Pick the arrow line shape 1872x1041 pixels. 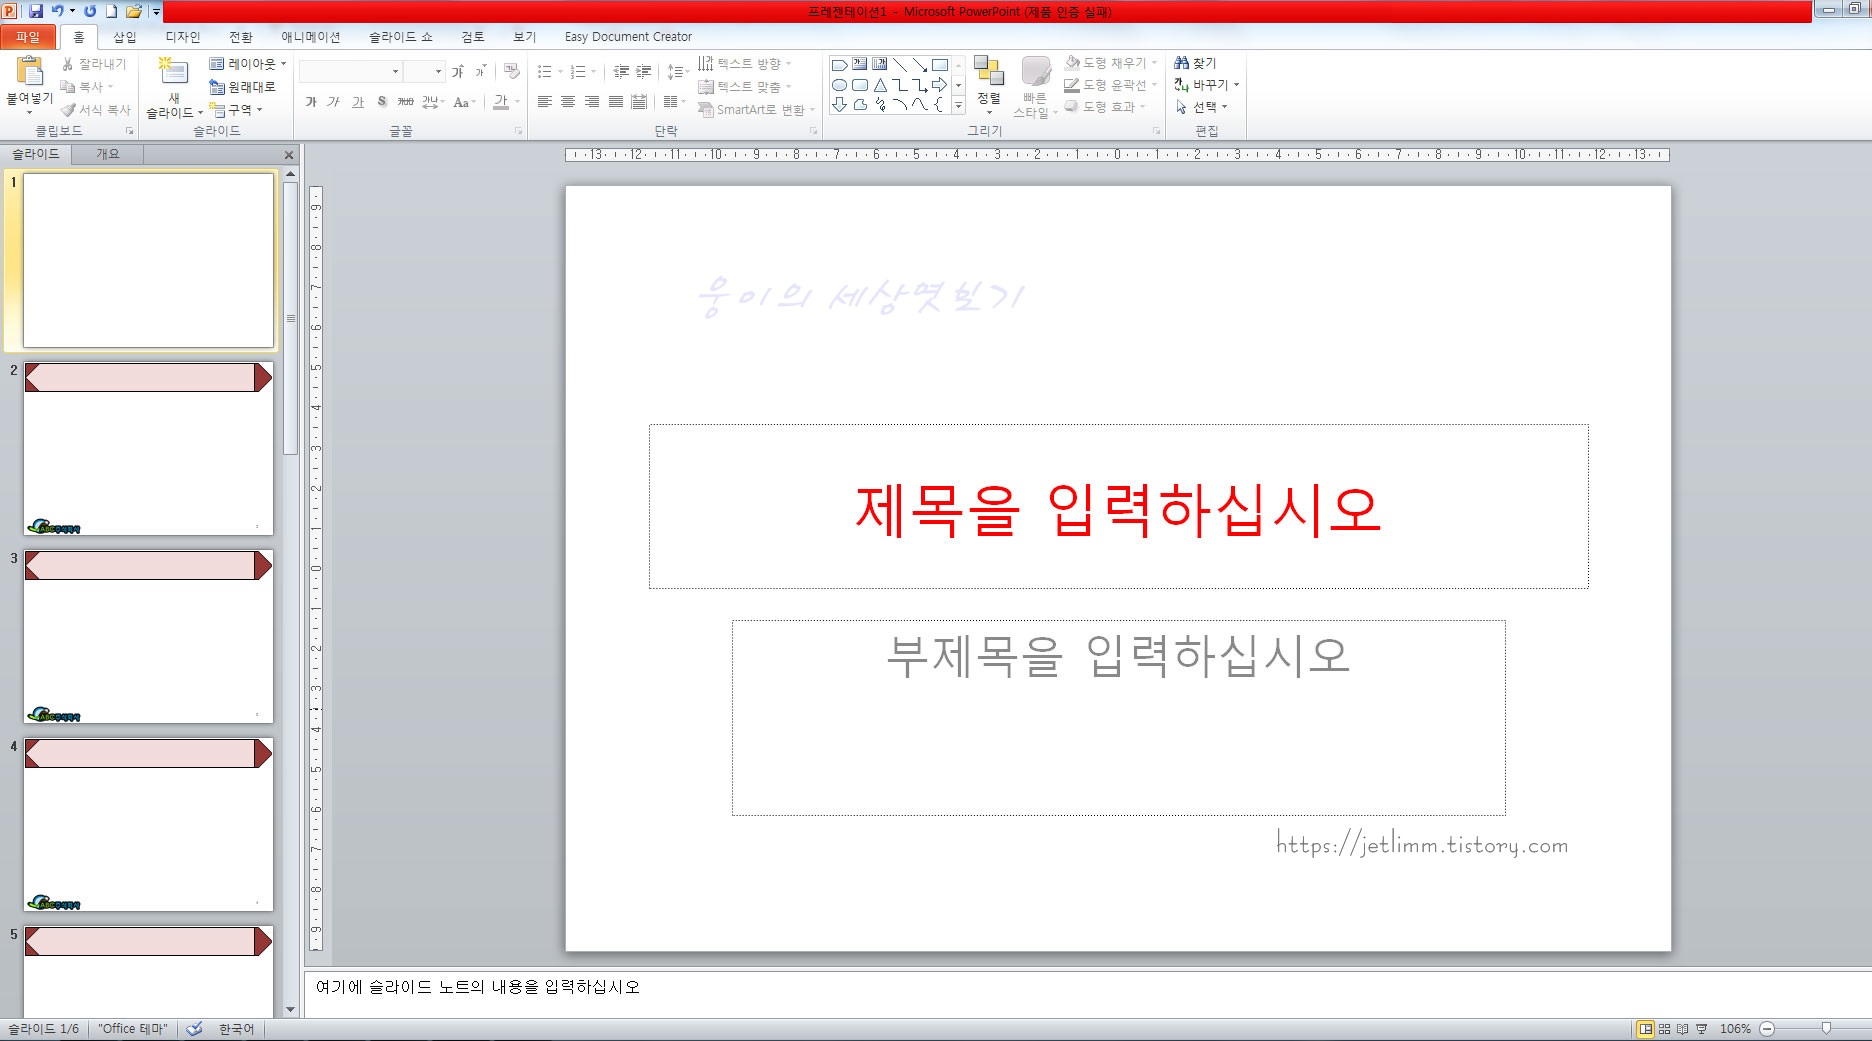[x=919, y=65]
